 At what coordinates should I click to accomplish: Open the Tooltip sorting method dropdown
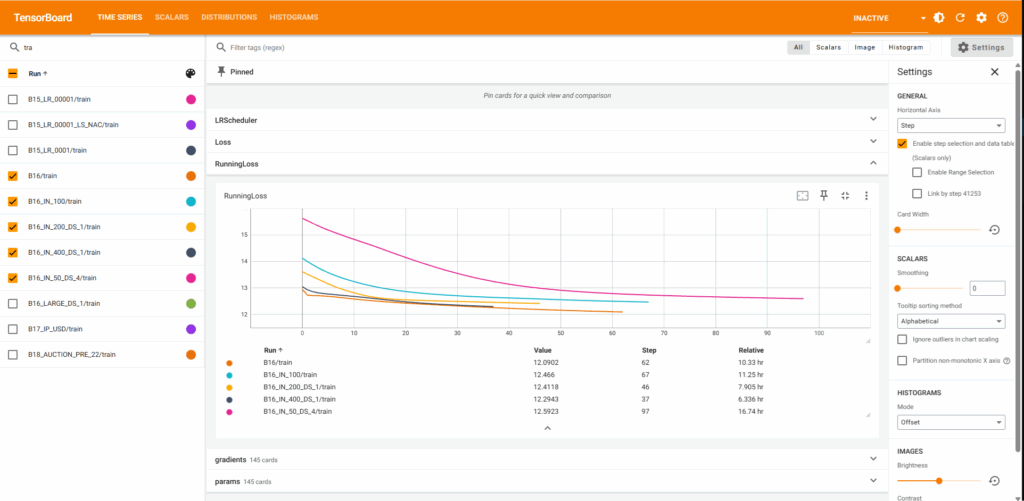pos(950,321)
